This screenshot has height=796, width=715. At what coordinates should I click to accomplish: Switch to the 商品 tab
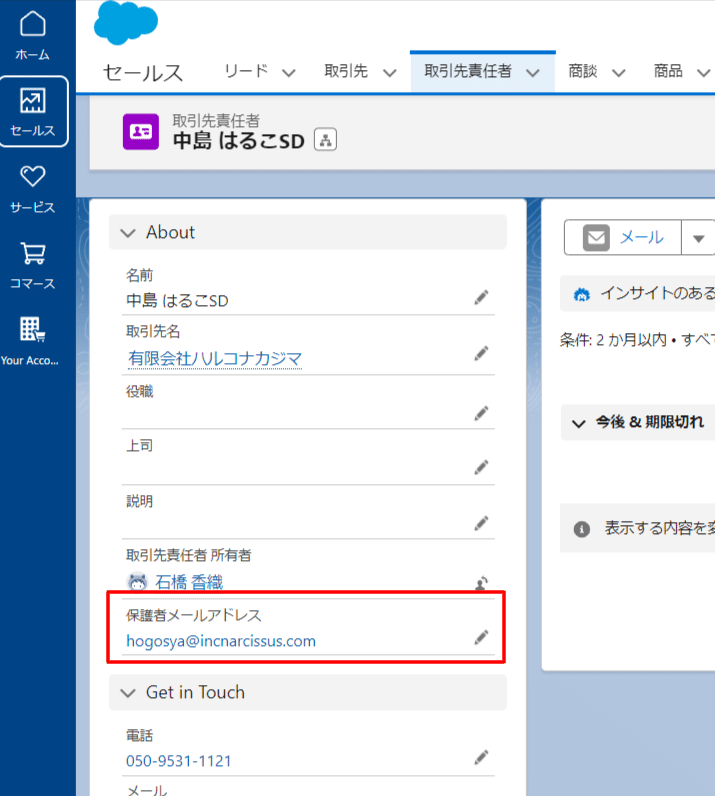click(x=668, y=71)
